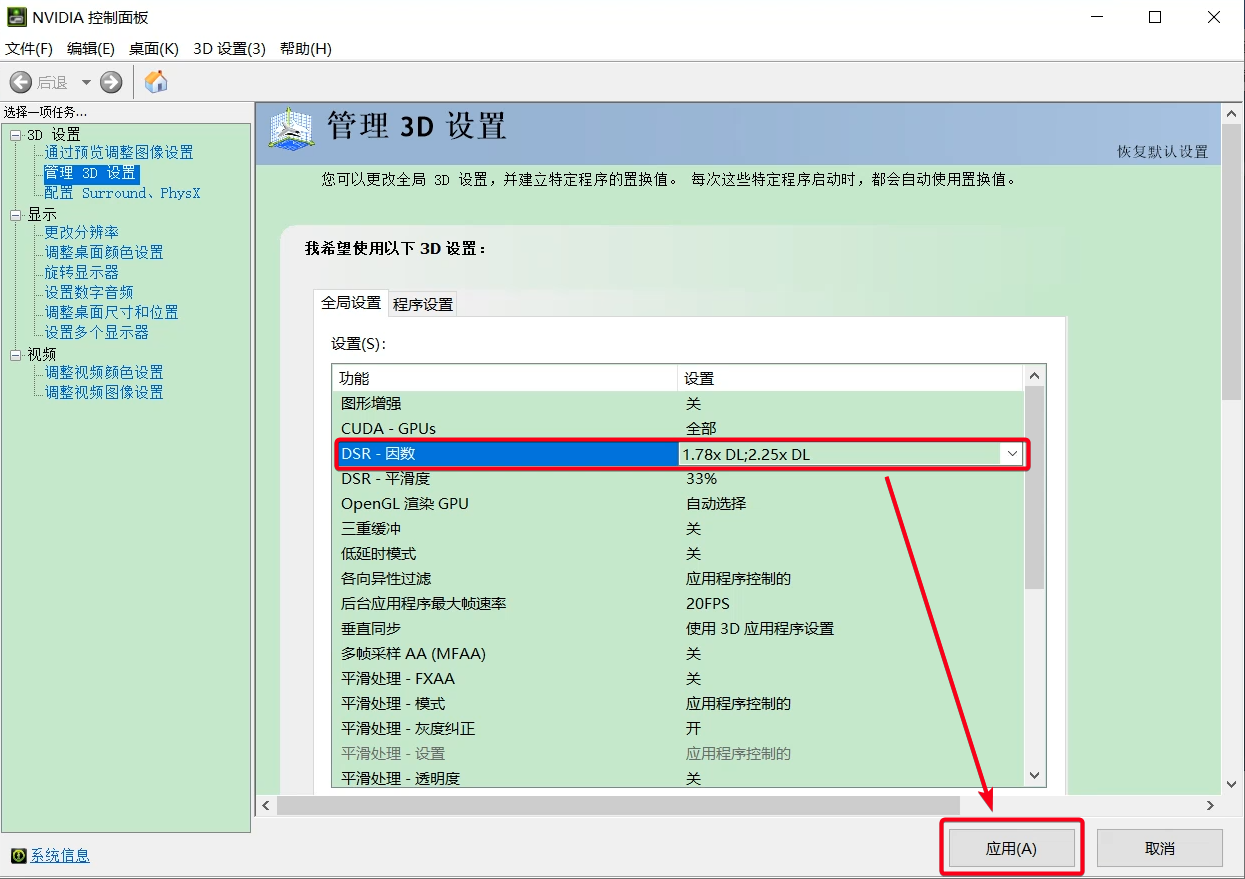Viewport: 1245px width, 879px height.
Task: Click the back arrow navigation icon
Action: (21, 82)
